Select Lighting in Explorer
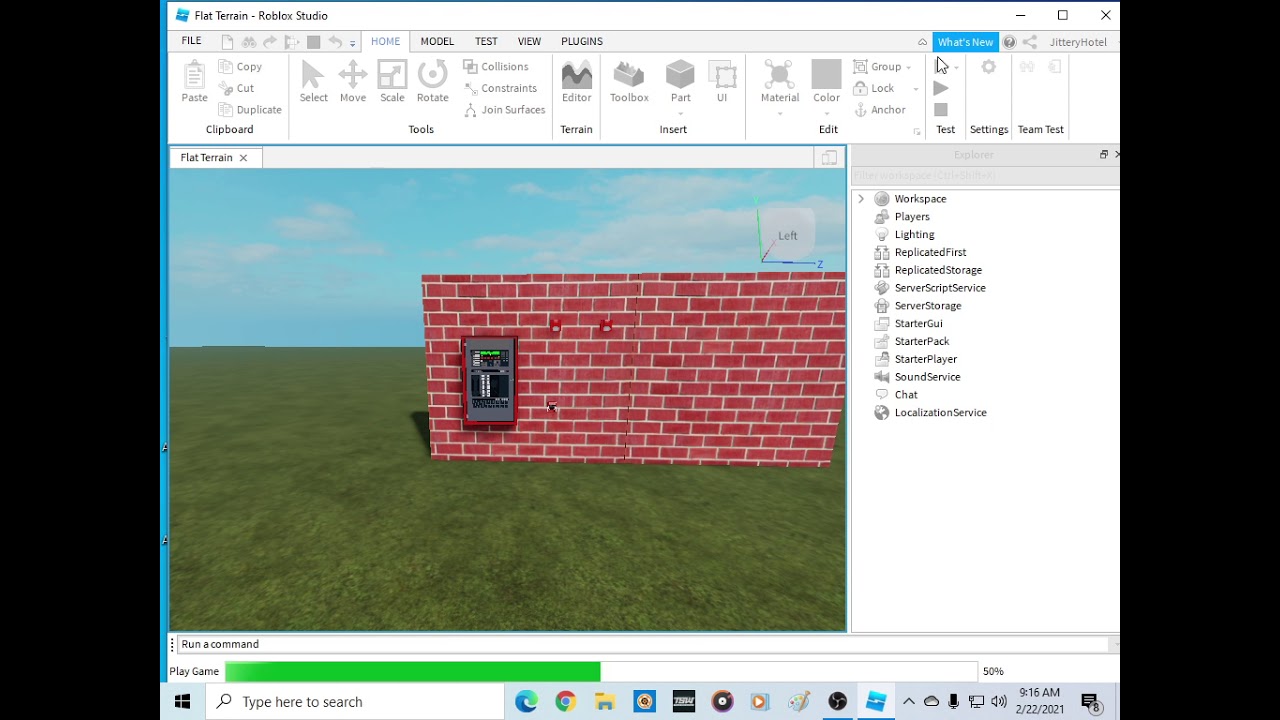 (914, 235)
